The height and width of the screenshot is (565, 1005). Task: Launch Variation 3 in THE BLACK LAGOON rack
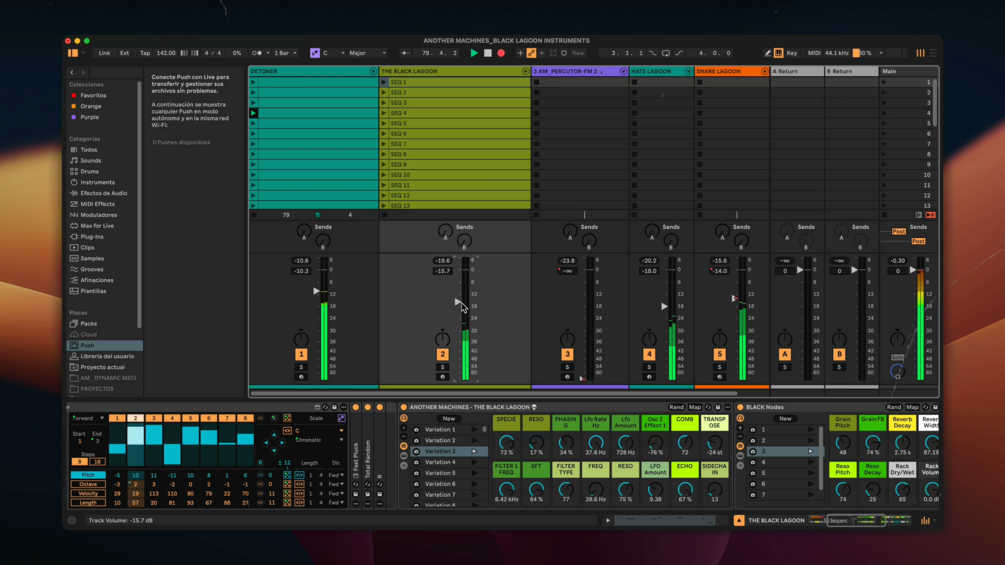pos(475,451)
